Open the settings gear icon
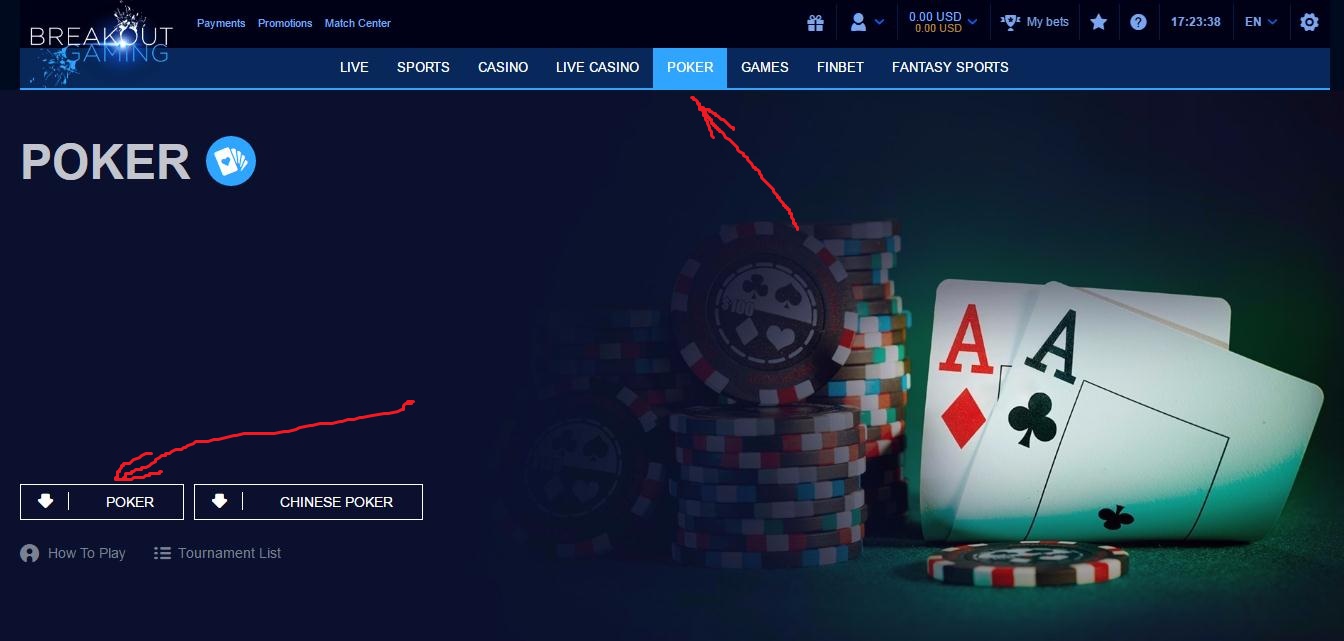The height and width of the screenshot is (641, 1344). 1309,22
